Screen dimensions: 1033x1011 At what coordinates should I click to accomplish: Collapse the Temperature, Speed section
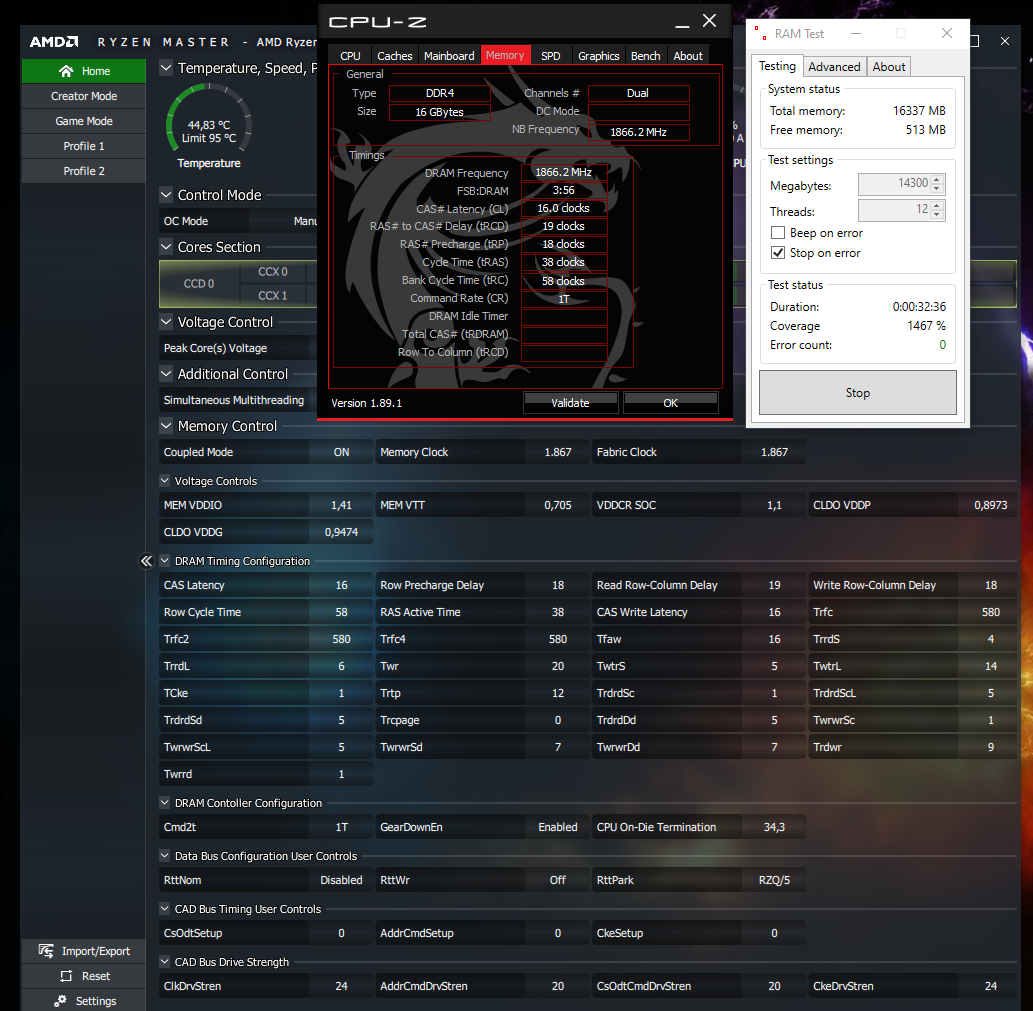click(x=166, y=67)
